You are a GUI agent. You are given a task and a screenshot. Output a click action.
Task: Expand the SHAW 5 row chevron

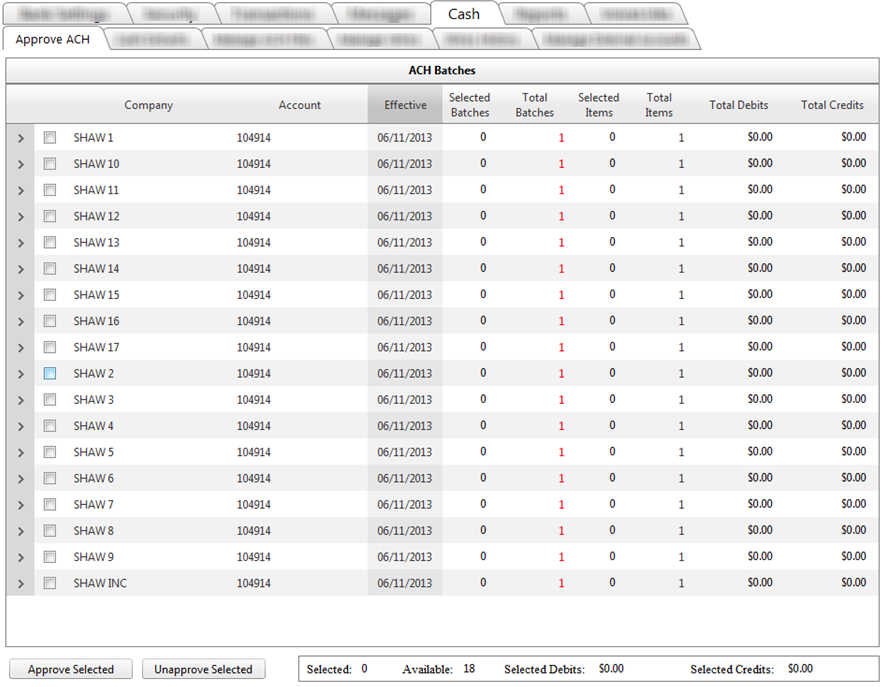pos(20,452)
